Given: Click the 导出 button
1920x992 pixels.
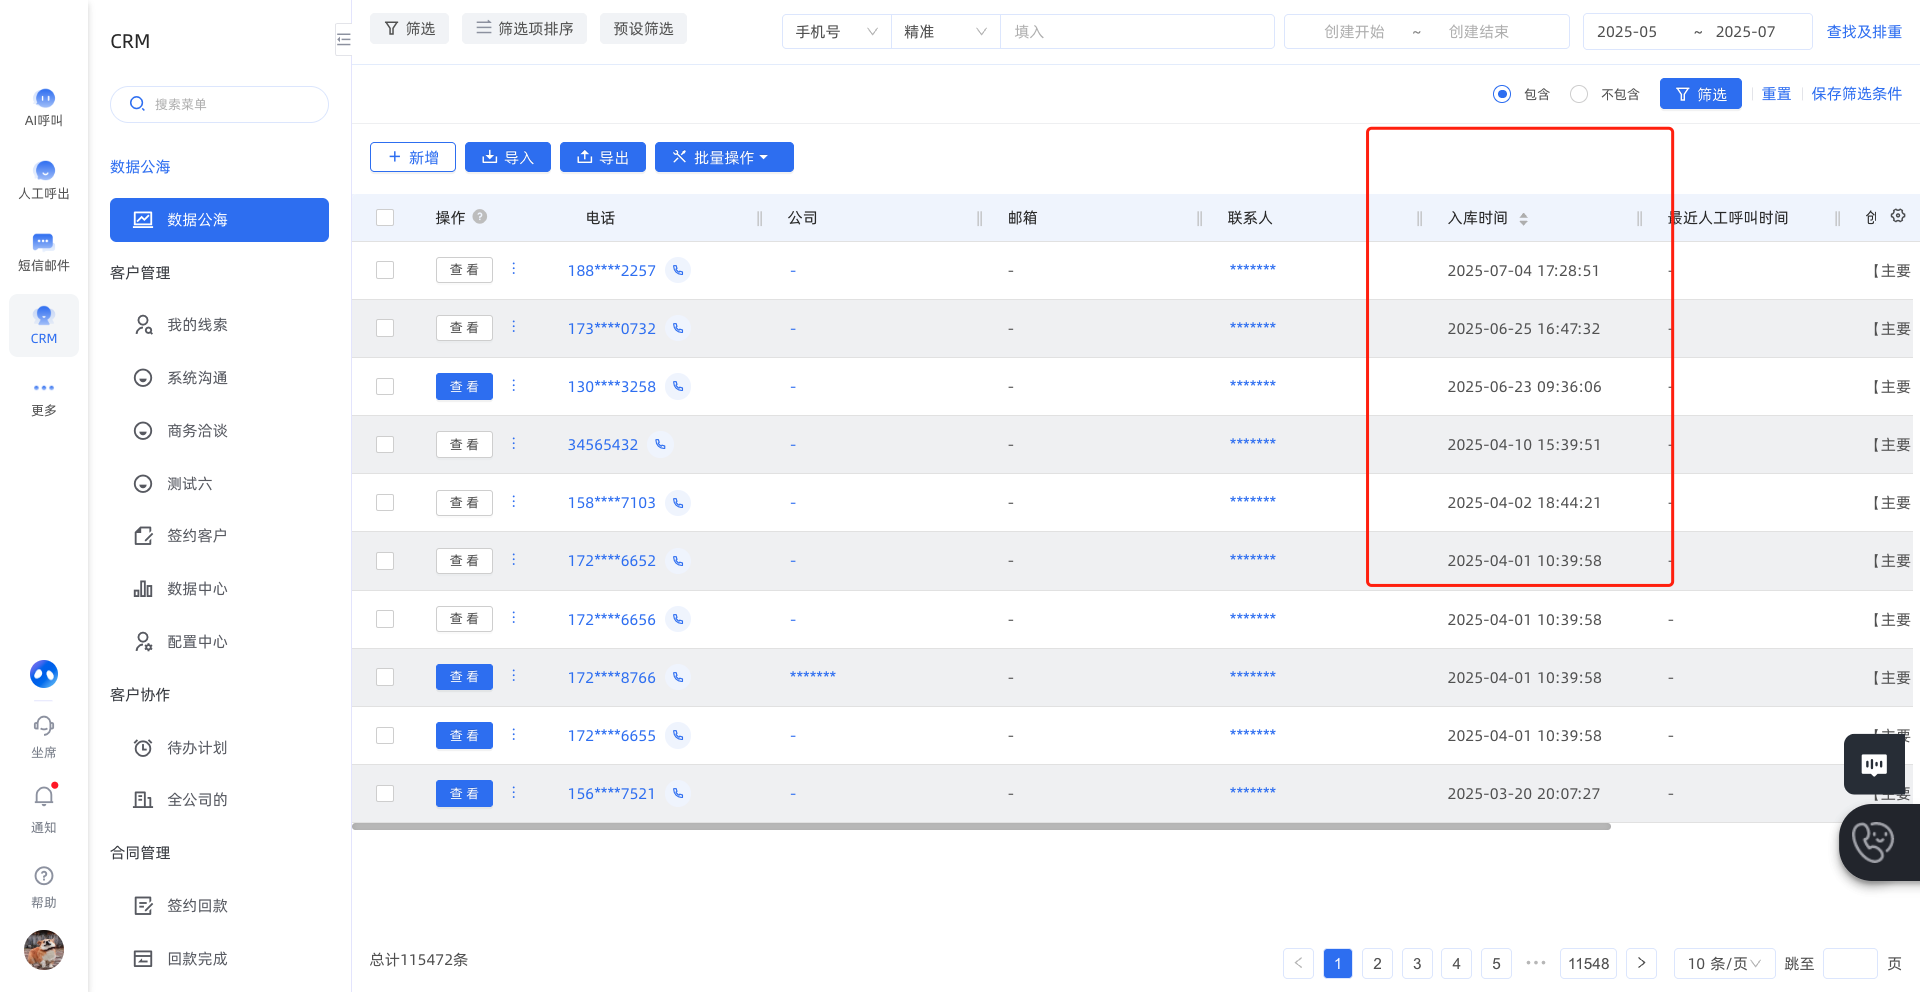Looking at the screenshot, I should (x=603, y=157).
